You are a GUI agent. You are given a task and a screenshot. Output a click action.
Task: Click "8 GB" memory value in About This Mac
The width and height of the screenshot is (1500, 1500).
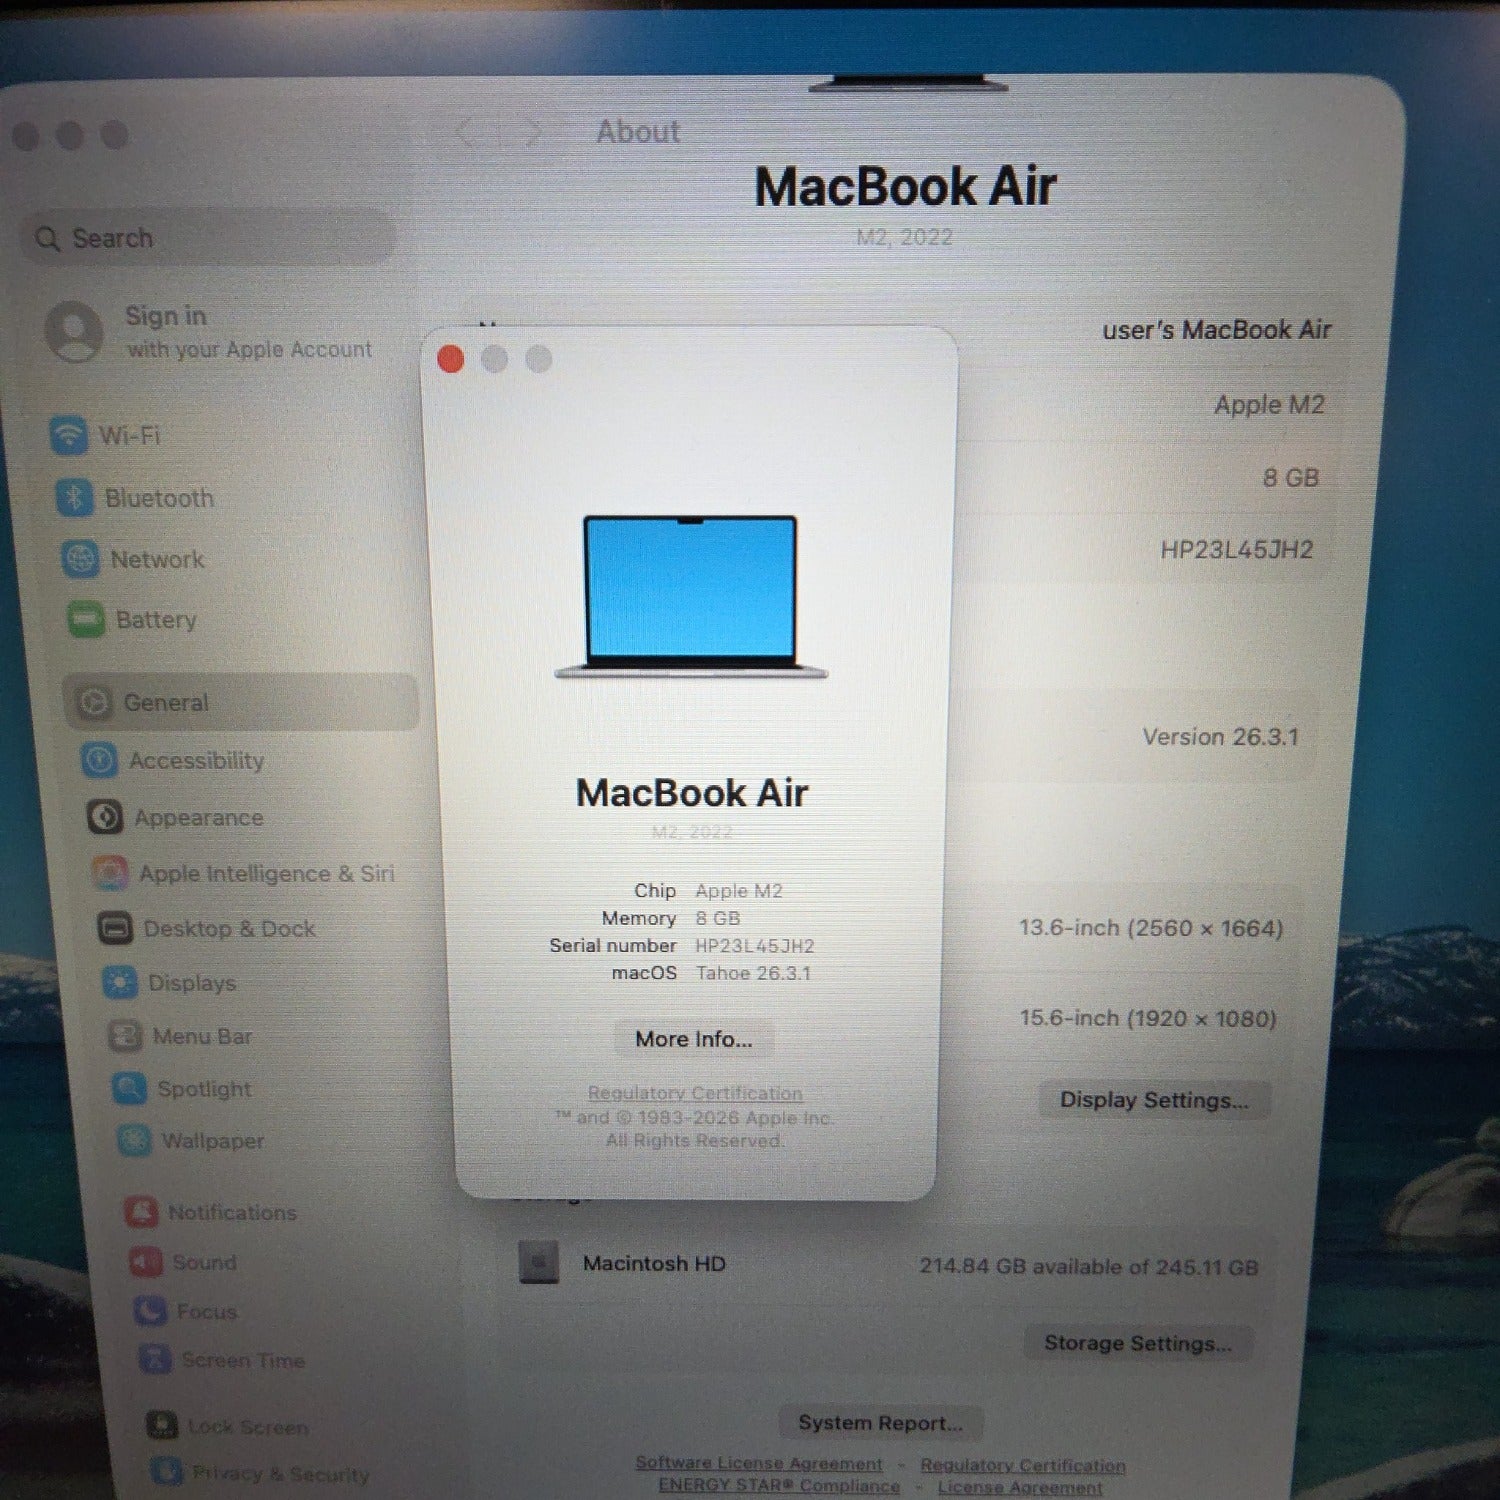(x=718, y=918)
